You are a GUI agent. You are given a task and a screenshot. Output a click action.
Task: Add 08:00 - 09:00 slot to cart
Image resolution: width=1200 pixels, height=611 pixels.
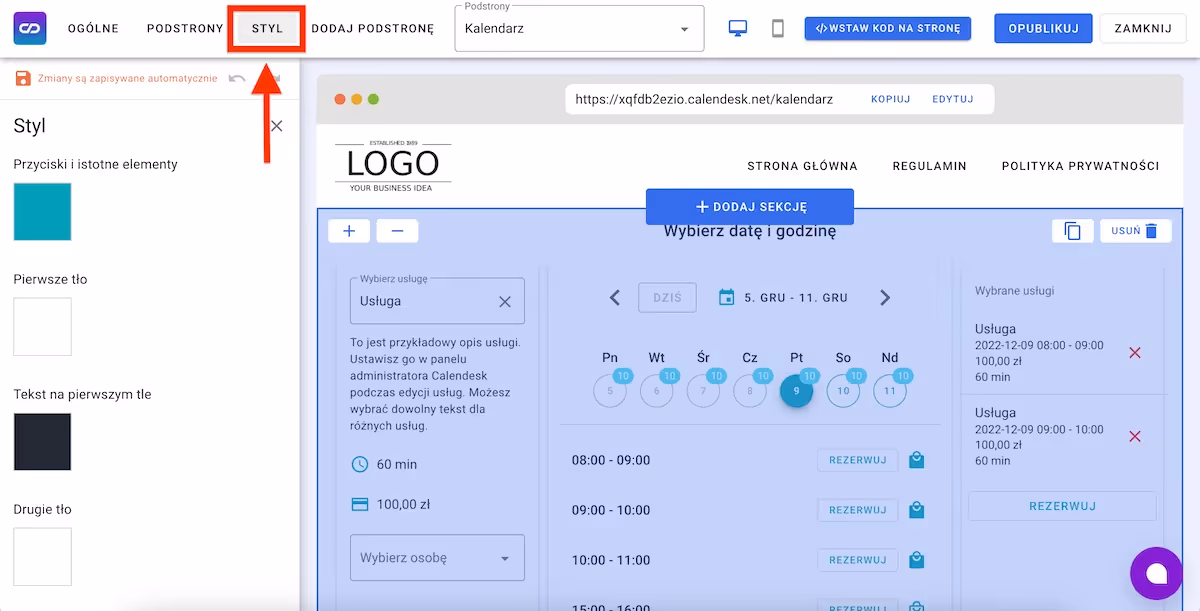pos(916,460)
